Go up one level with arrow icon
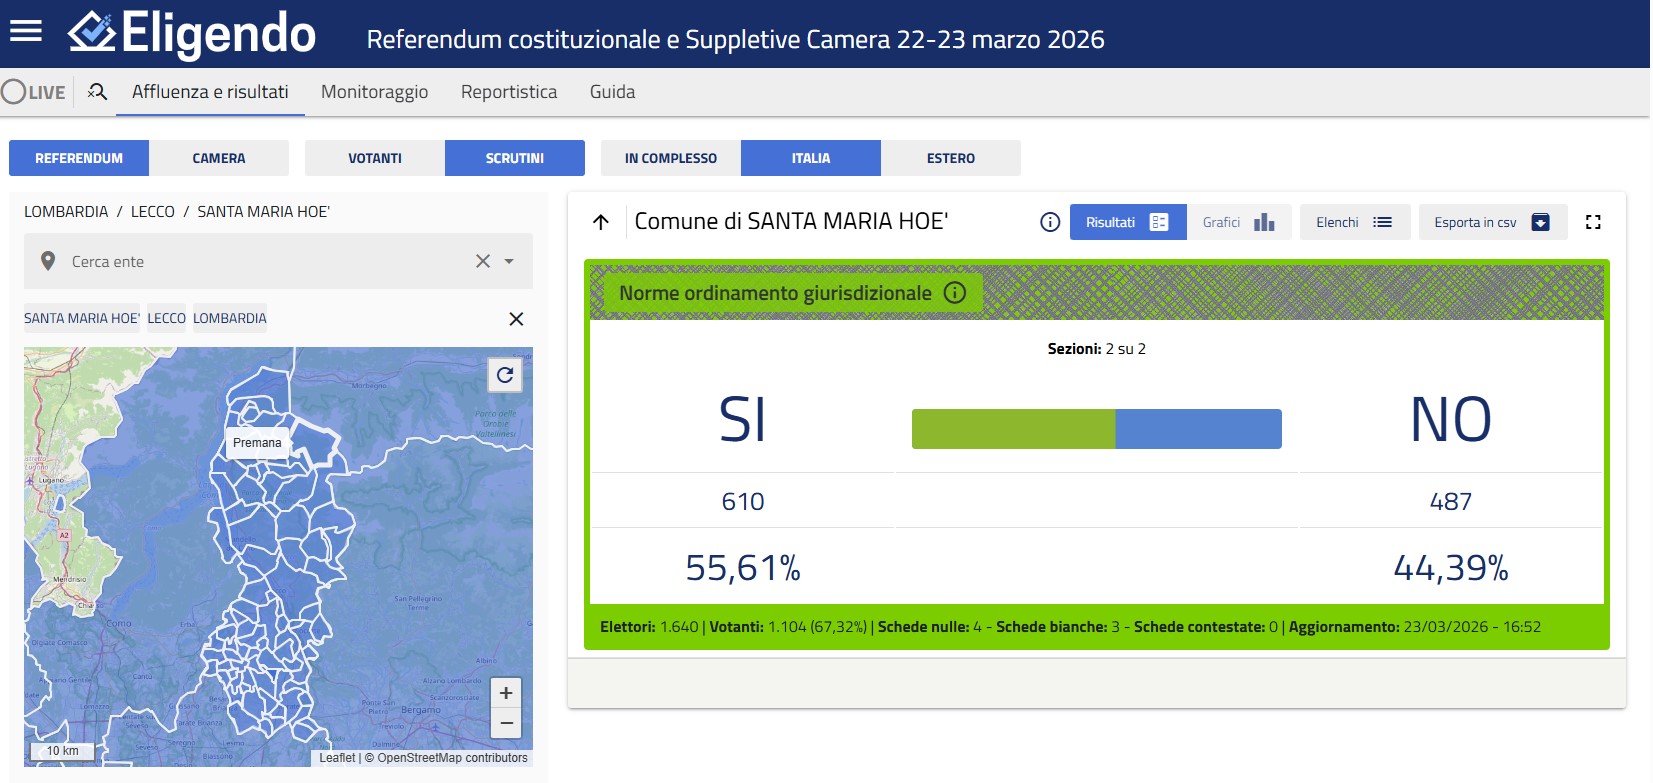The image size is (1653, 783). (601, 222)
